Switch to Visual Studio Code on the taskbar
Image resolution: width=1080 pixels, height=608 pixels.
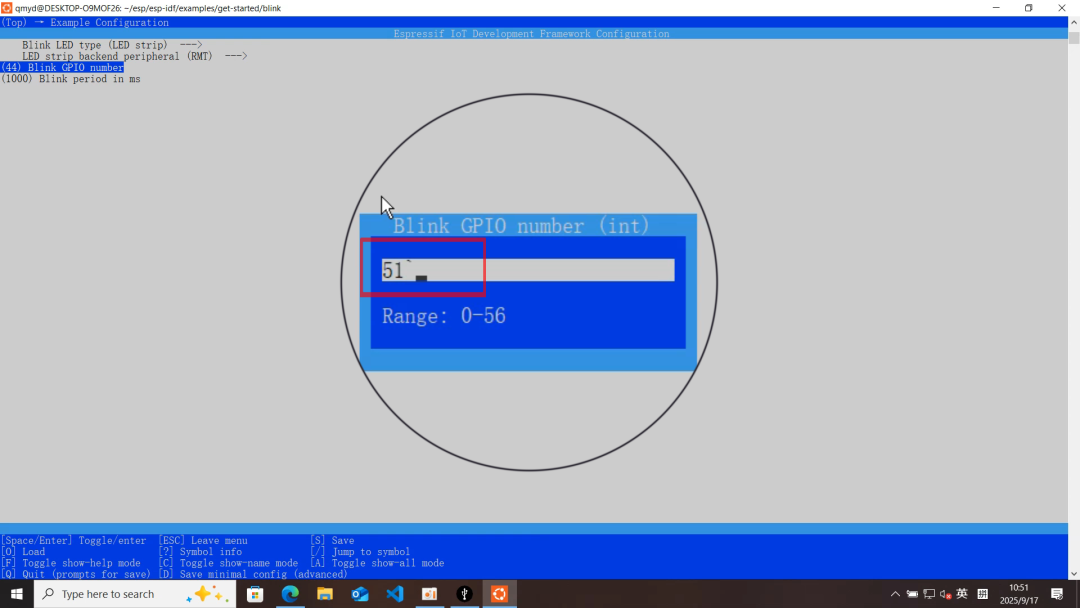click(395, 594)
